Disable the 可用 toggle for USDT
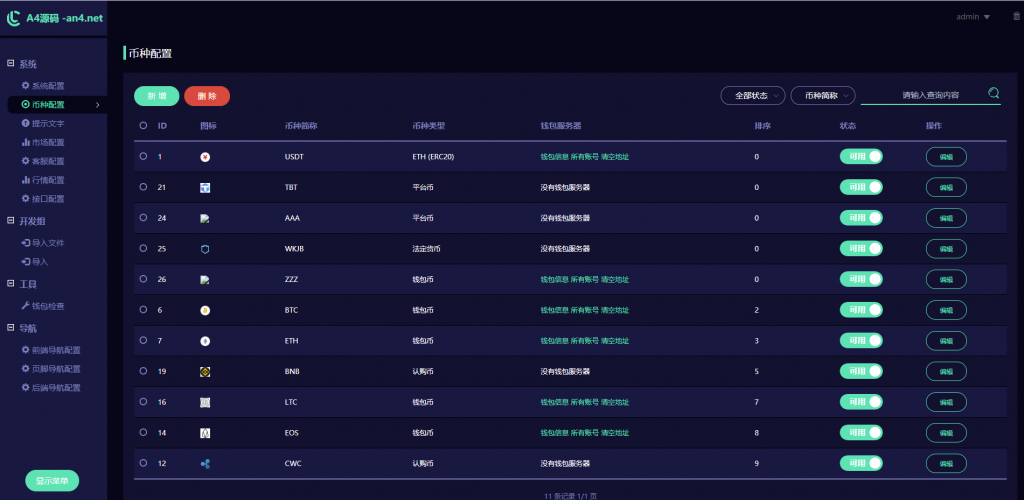The image size is (1024, 500). click(861, 157)
